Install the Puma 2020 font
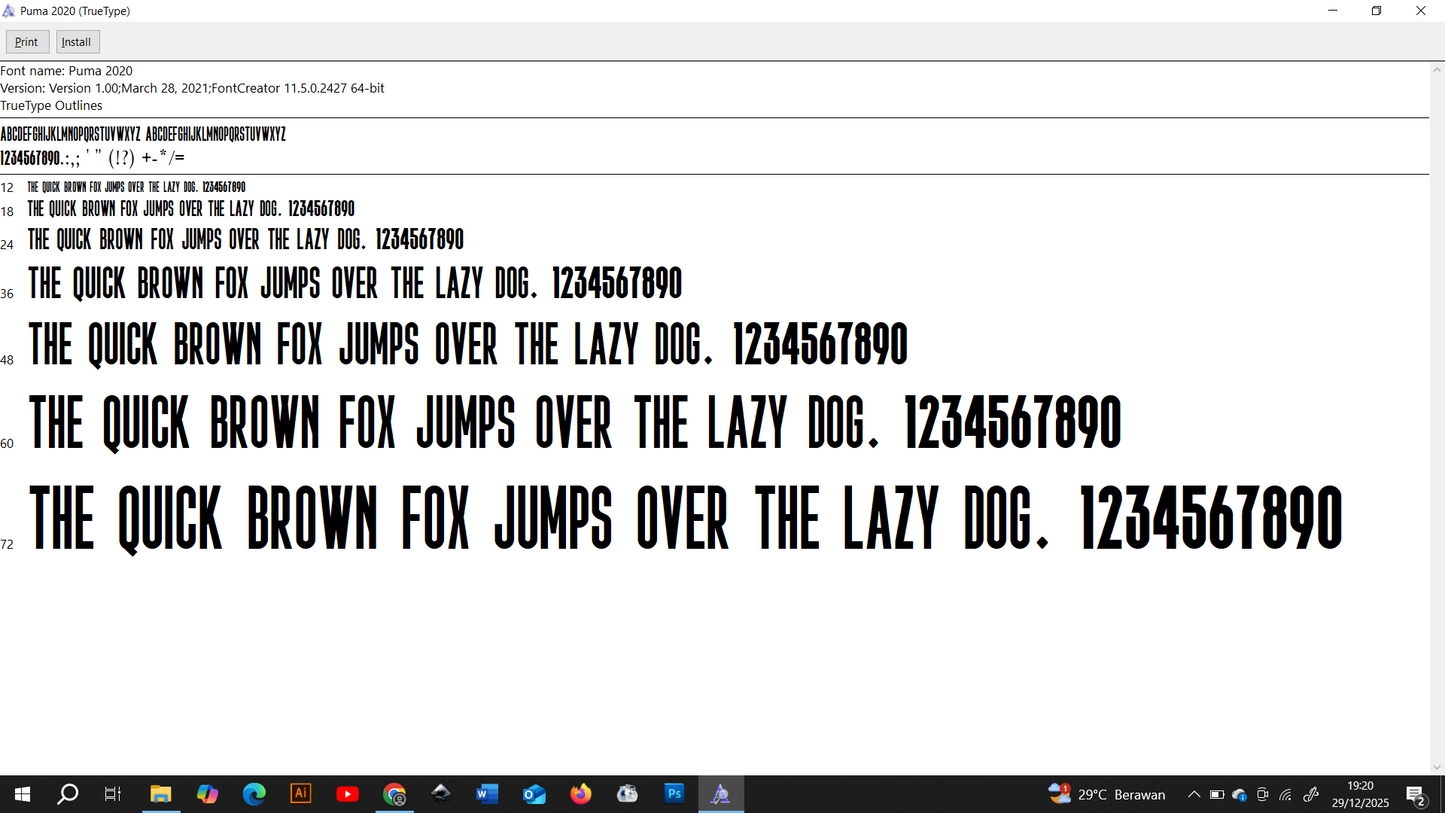 click(76, 42)
